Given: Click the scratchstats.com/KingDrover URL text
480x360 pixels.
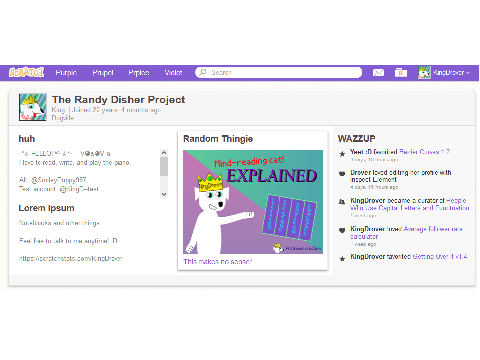Looking at the screenshot, I should pos(71,258).
